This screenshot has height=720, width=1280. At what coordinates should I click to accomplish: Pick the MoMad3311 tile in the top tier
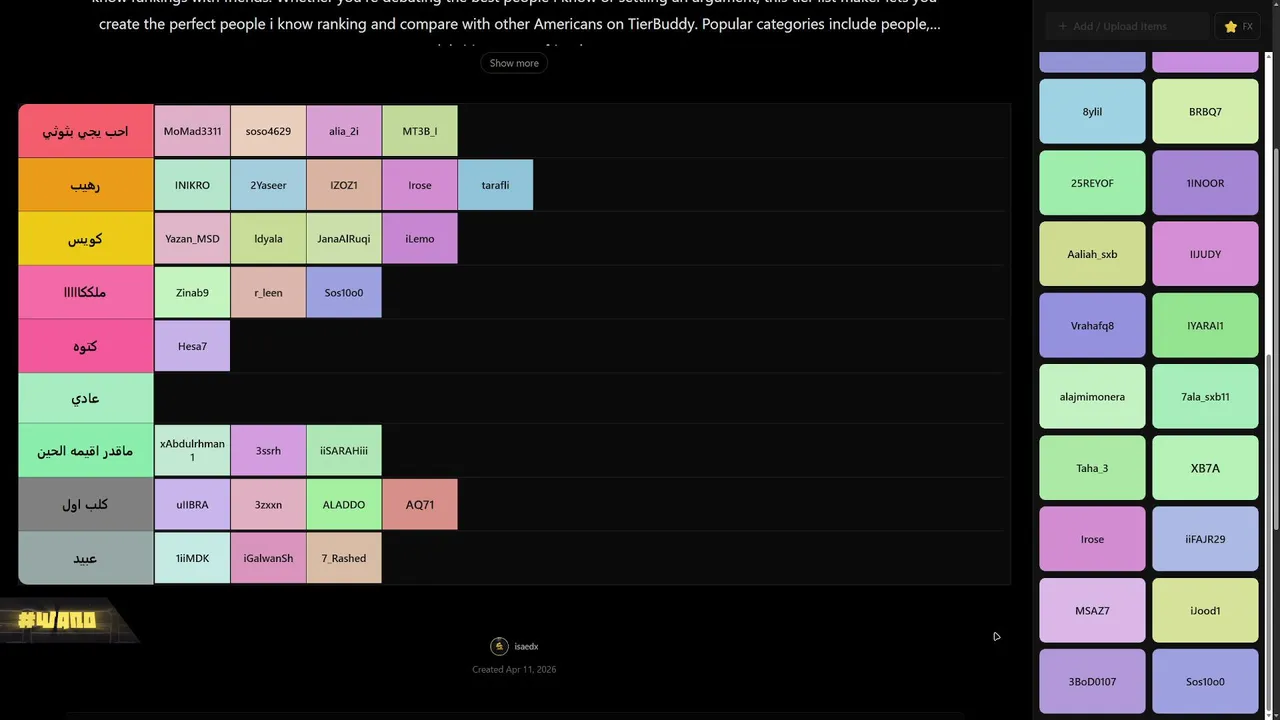coord(192,131)
